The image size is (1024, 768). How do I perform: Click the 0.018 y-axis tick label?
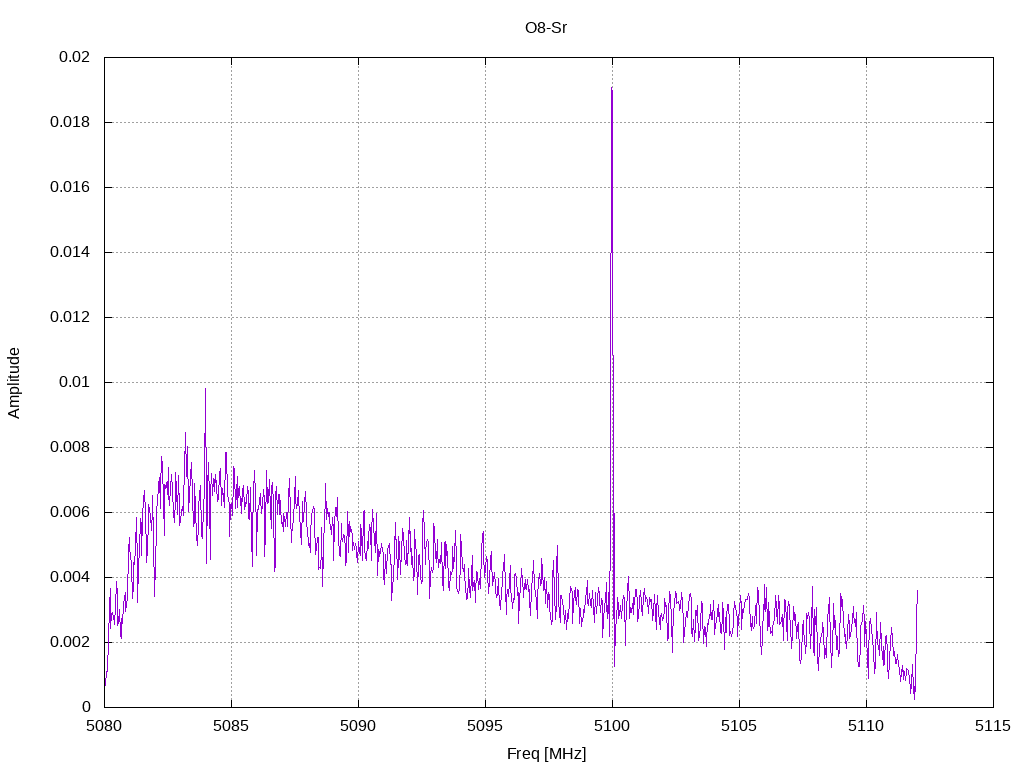71,122
